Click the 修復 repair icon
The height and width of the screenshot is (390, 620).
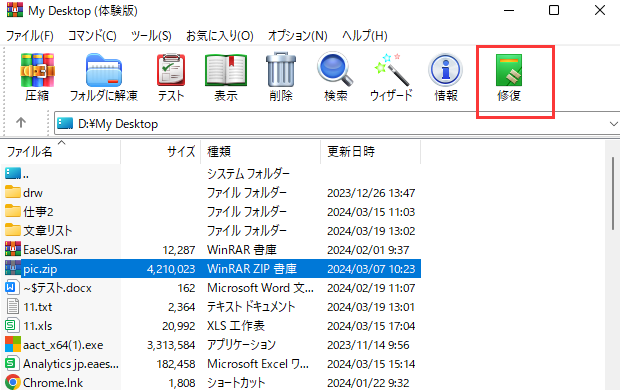point(509,70)
